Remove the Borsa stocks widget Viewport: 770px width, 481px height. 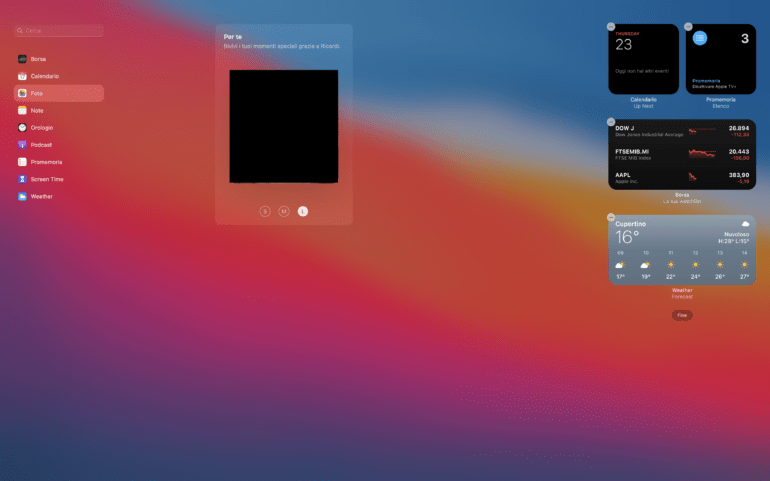point(611,122)
